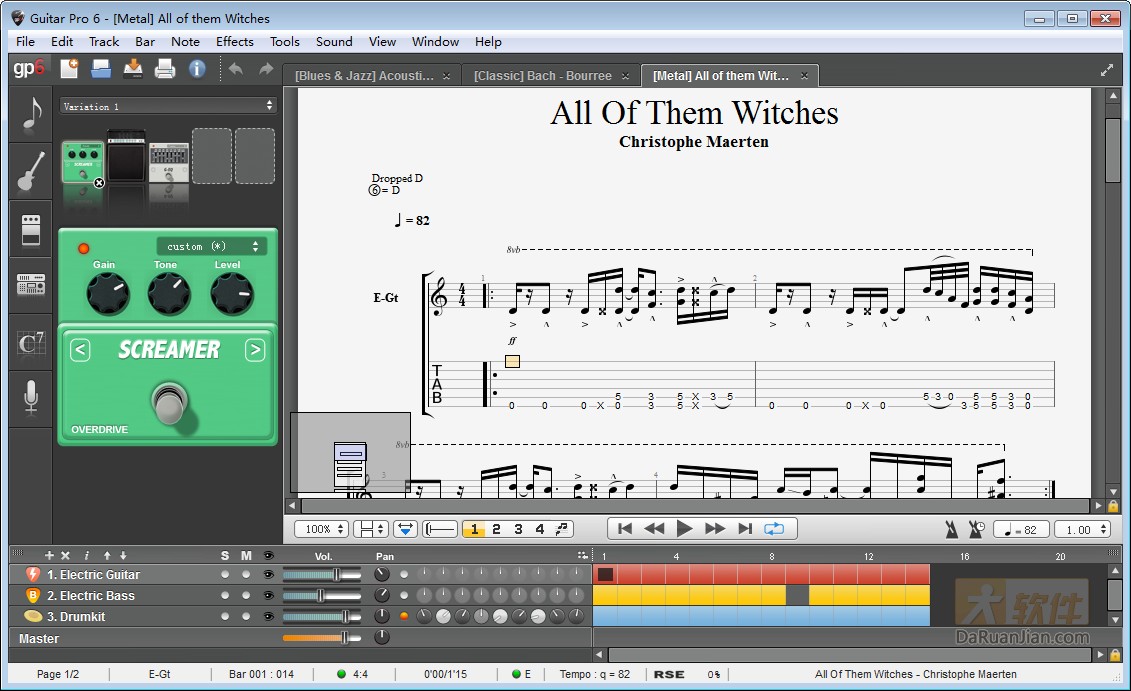Open the Sound menu
1131x691 pixels.
click(x=334, y=42)
